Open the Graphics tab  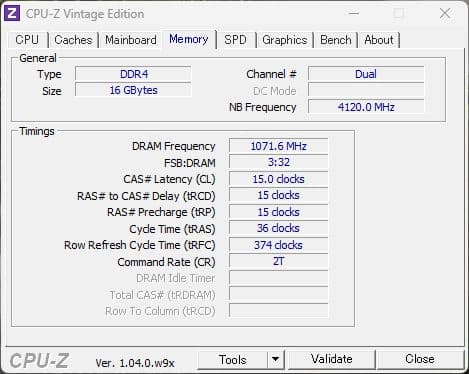click(284, 40)
